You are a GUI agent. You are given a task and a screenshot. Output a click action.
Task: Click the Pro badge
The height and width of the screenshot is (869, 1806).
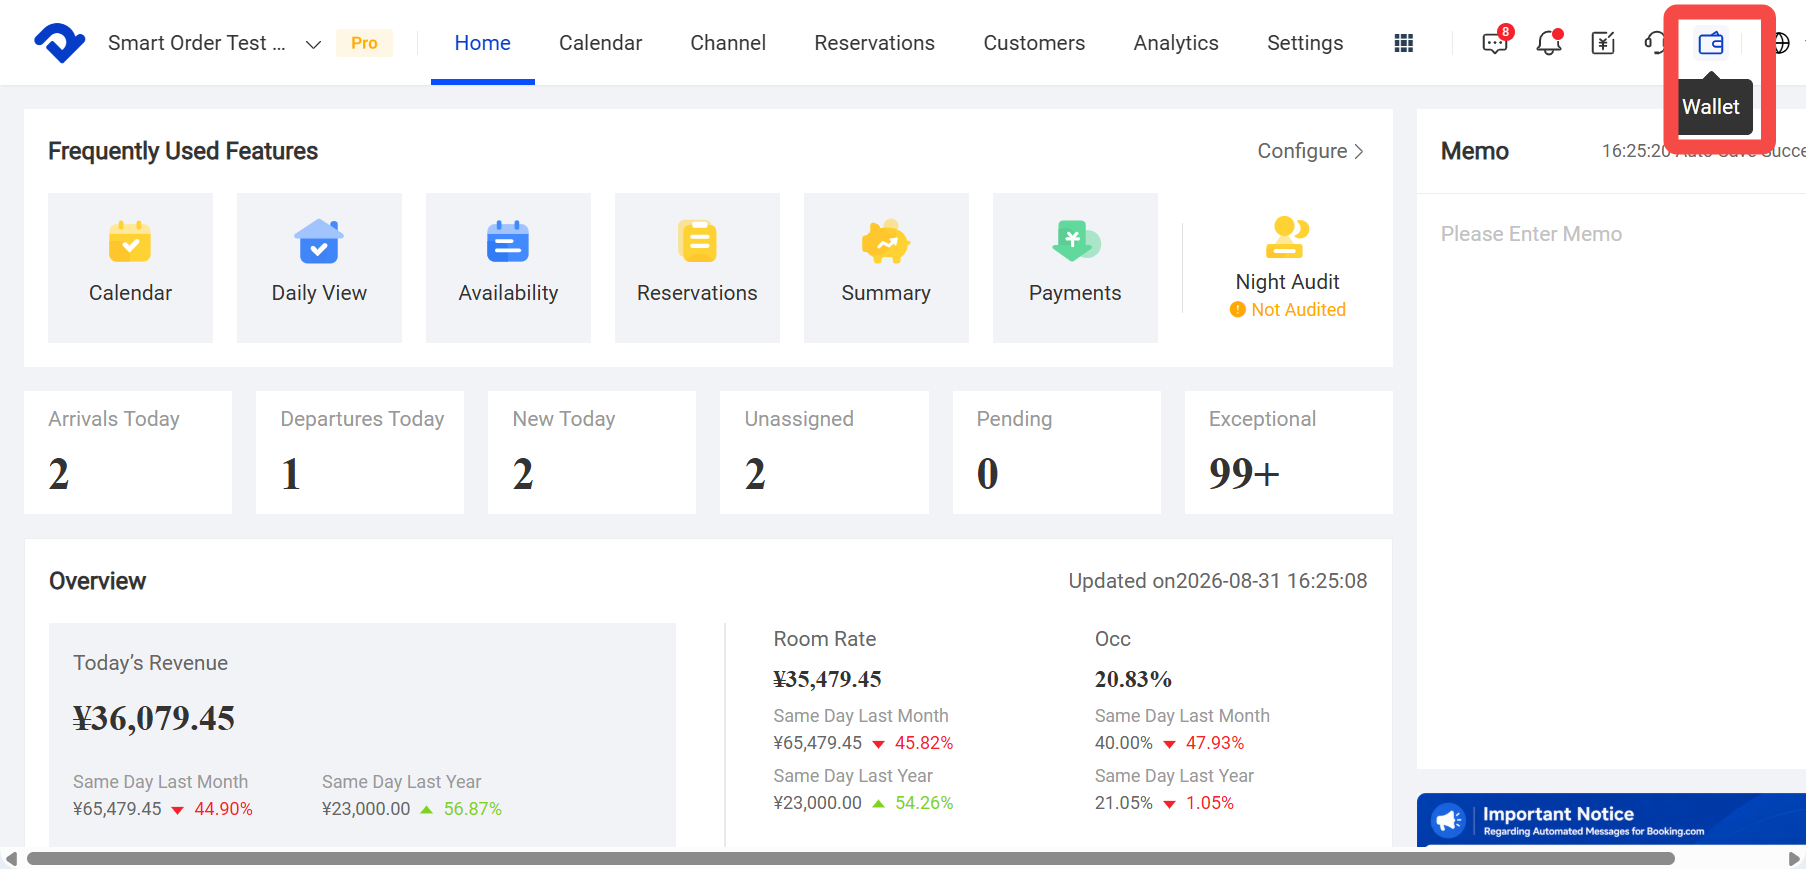point(364,43)
